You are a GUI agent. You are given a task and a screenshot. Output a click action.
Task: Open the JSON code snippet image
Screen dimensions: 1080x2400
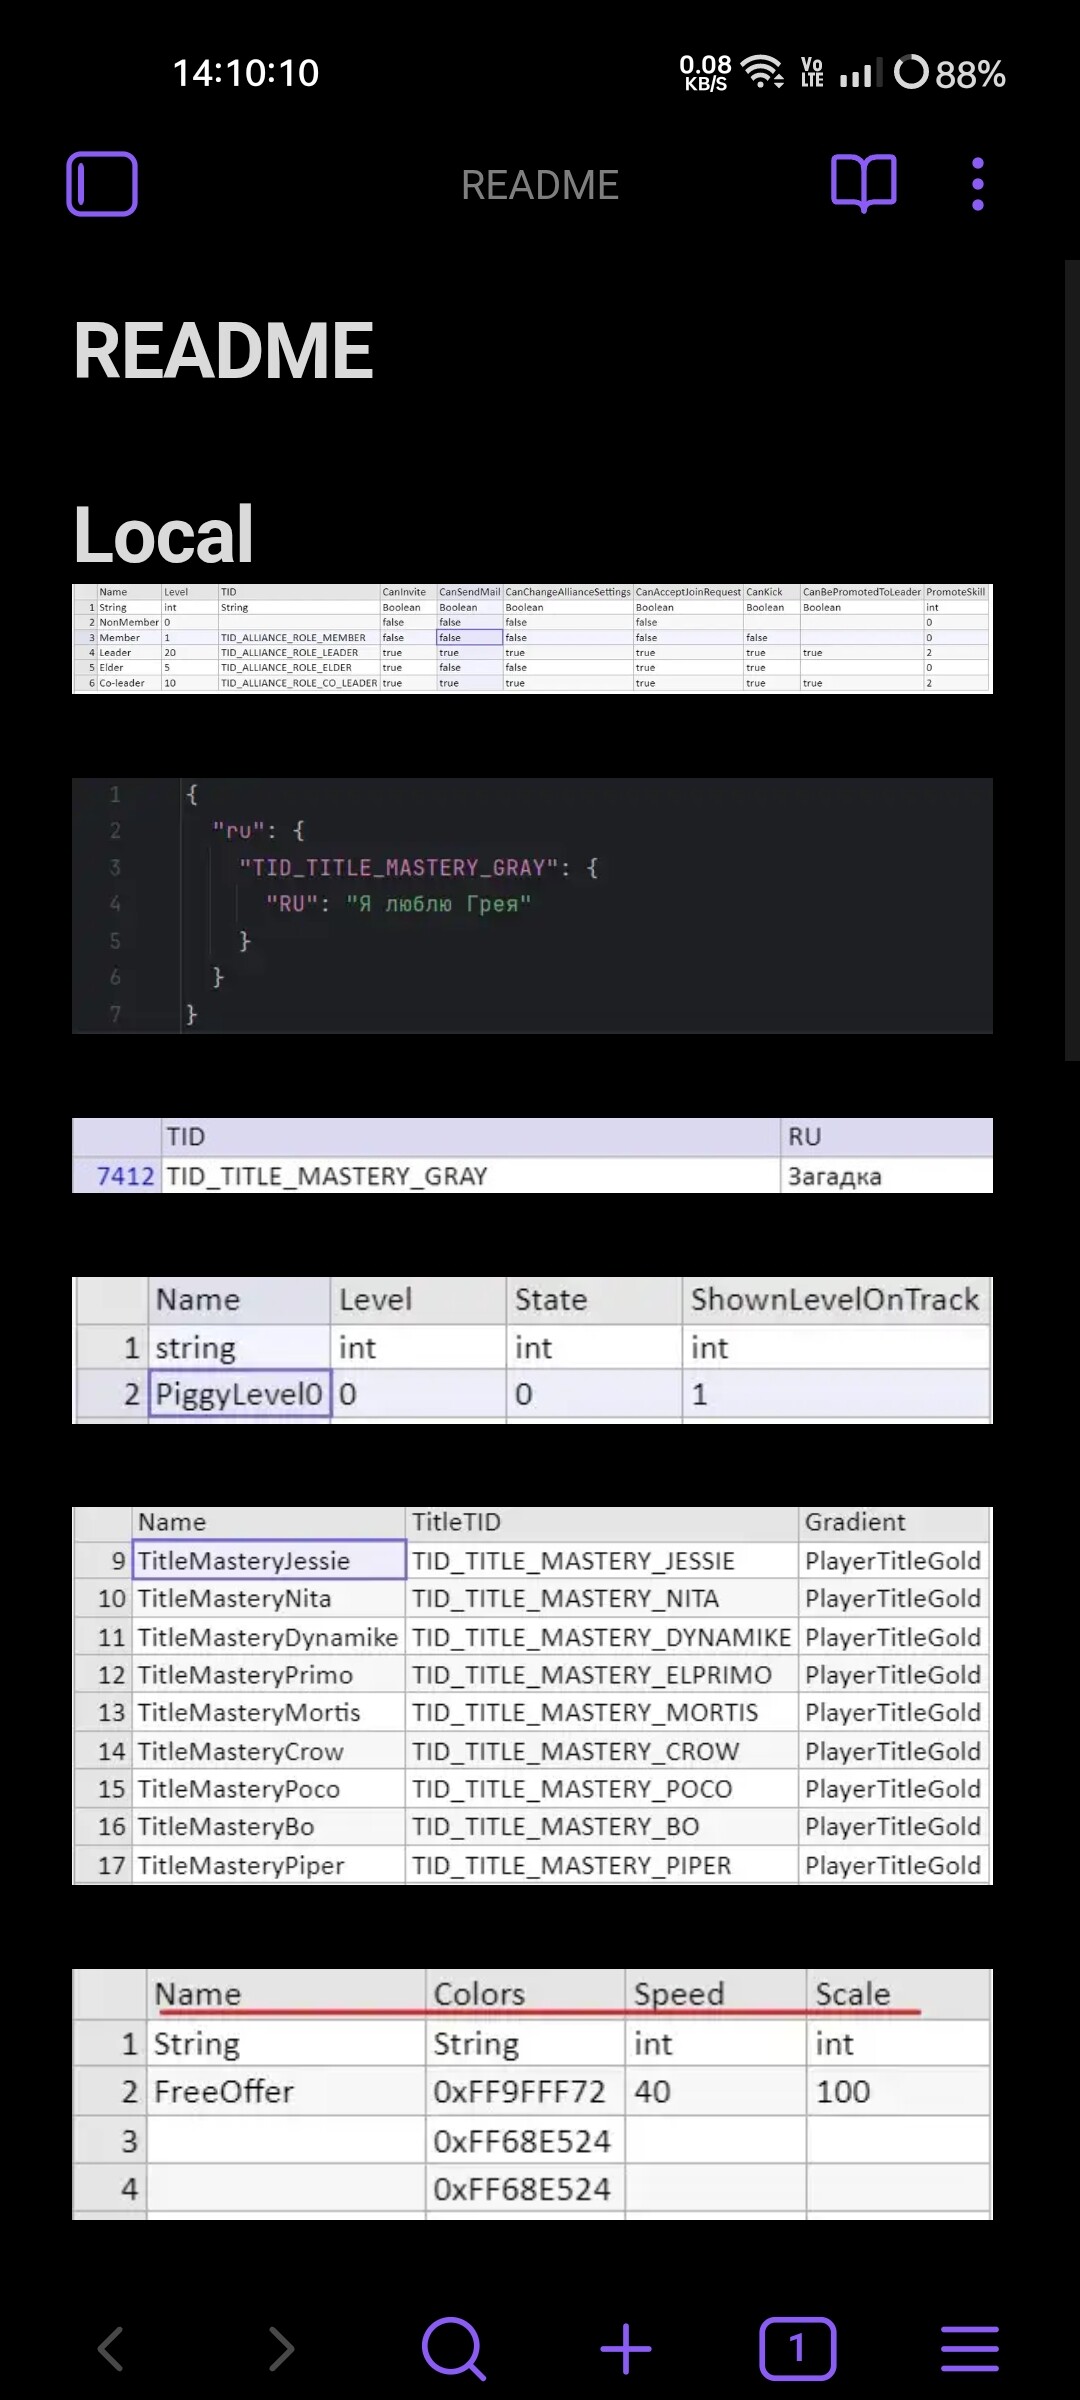pos(532,905)
